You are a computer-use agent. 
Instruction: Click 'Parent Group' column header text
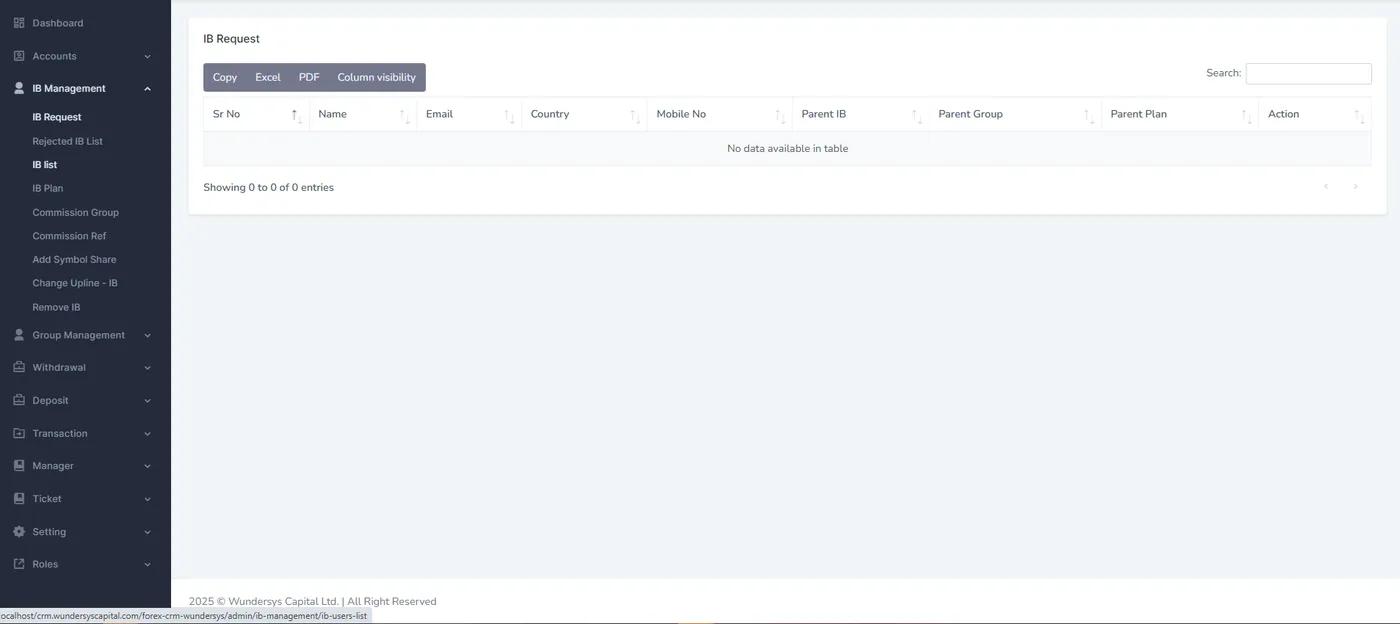click(970, 114)
